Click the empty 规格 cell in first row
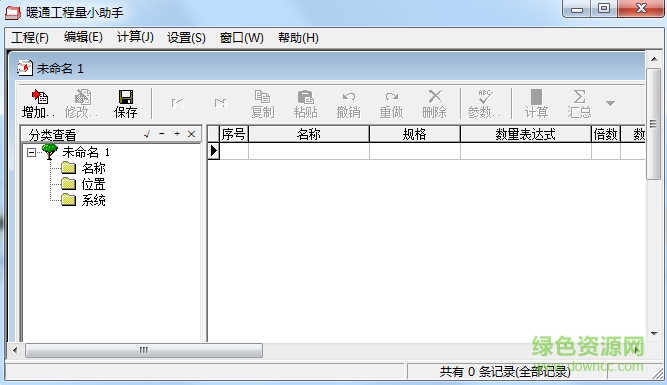 [x=415, y=151]
